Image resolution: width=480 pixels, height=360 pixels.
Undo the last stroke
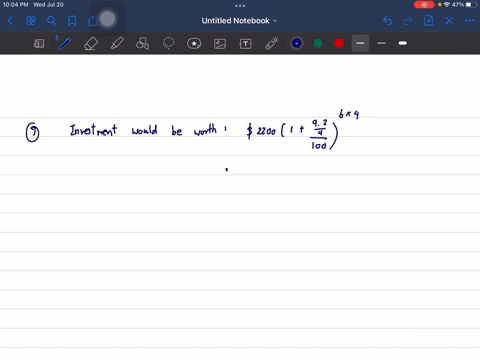coord(387,21)
